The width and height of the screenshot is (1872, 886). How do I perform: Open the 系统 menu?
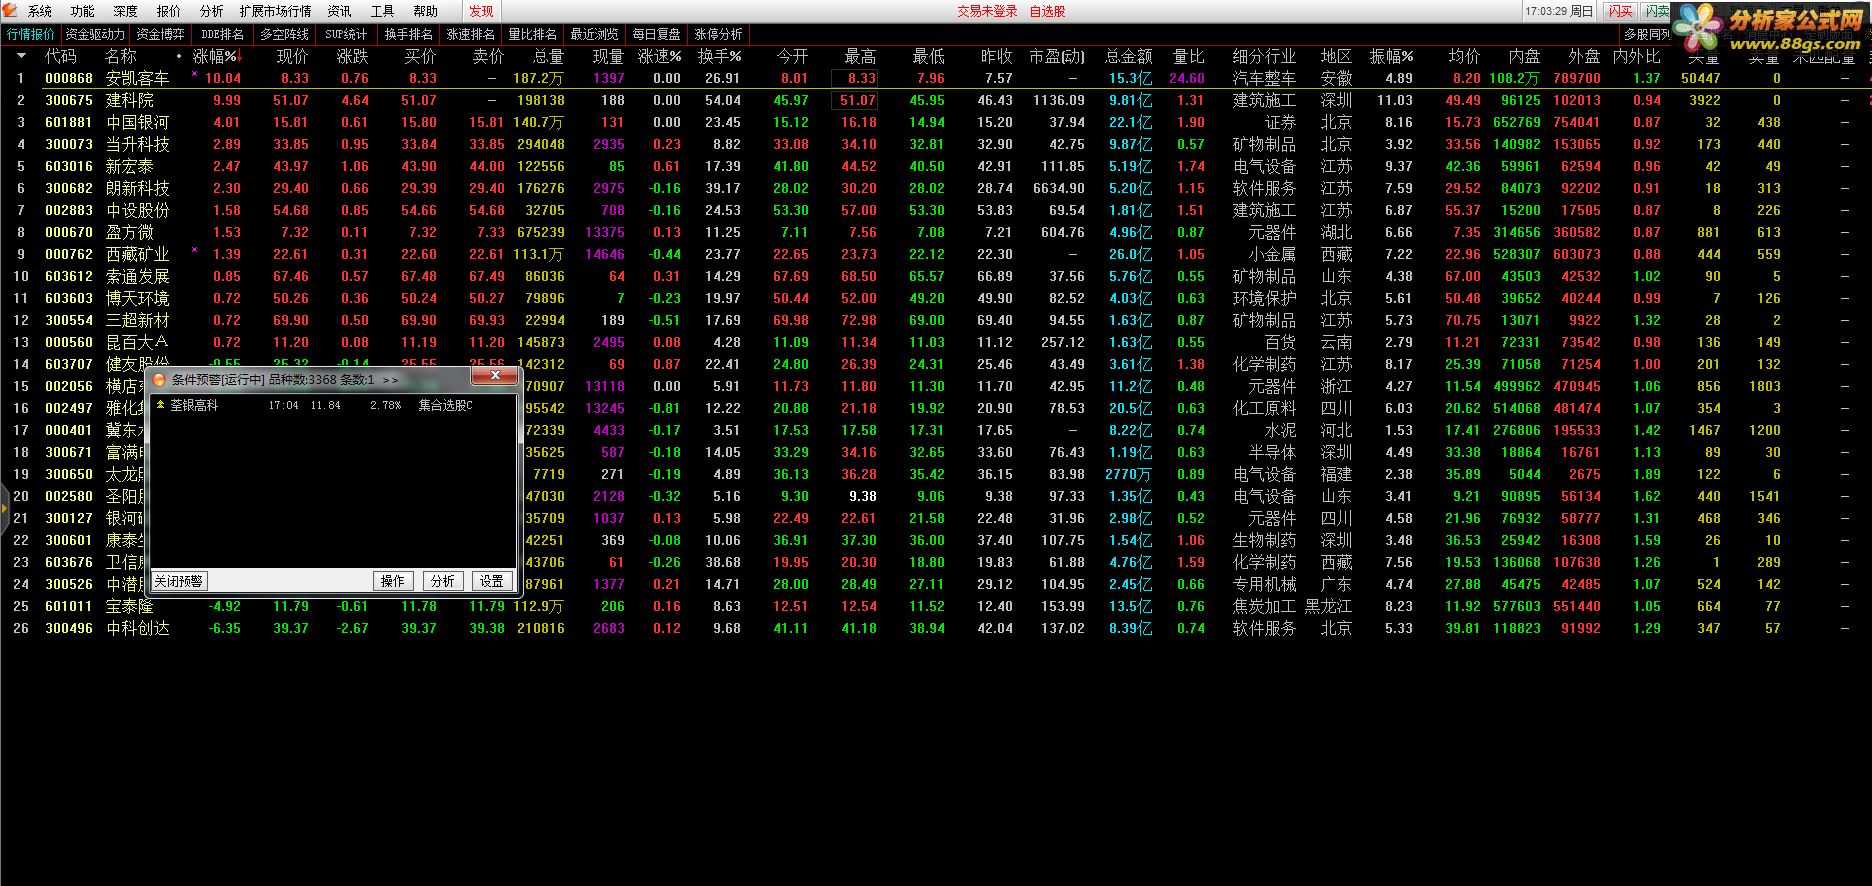pos(40,11)
